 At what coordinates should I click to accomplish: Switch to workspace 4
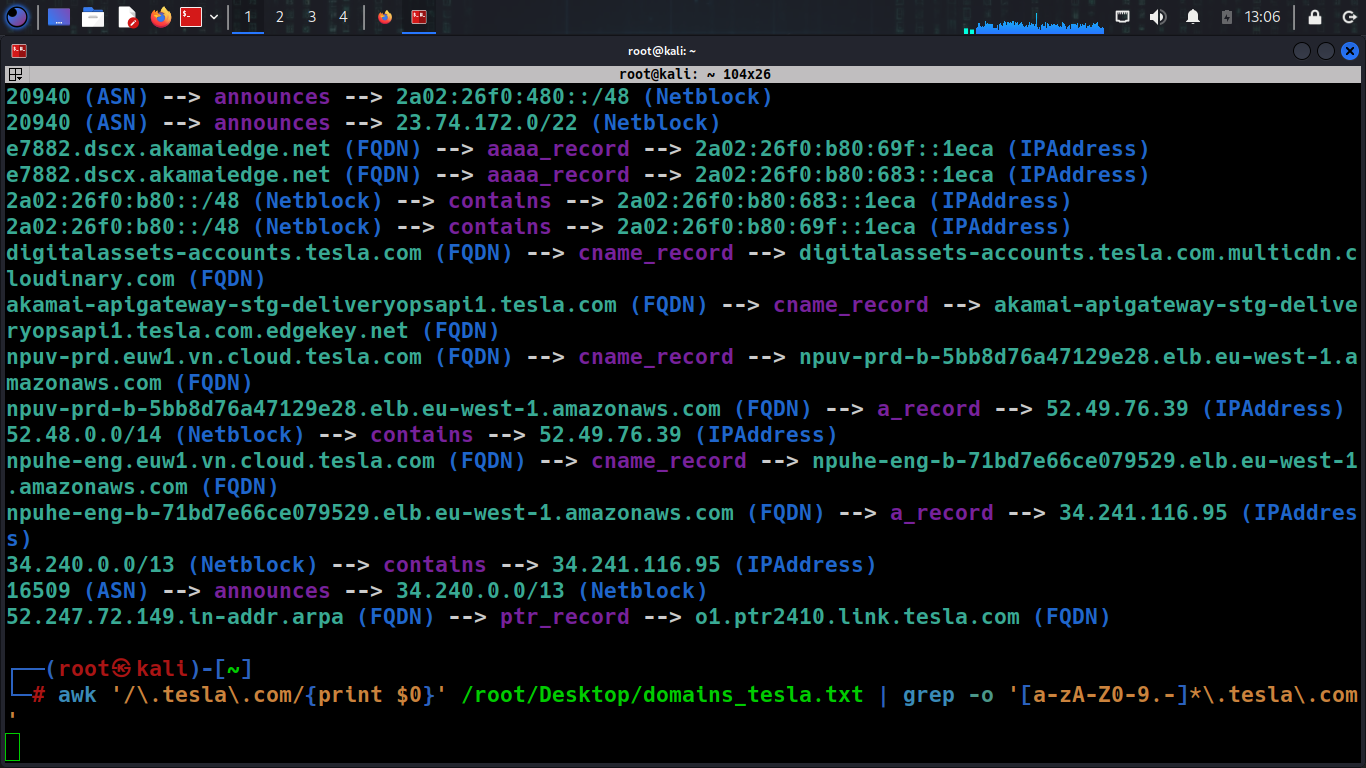point(344,17)
